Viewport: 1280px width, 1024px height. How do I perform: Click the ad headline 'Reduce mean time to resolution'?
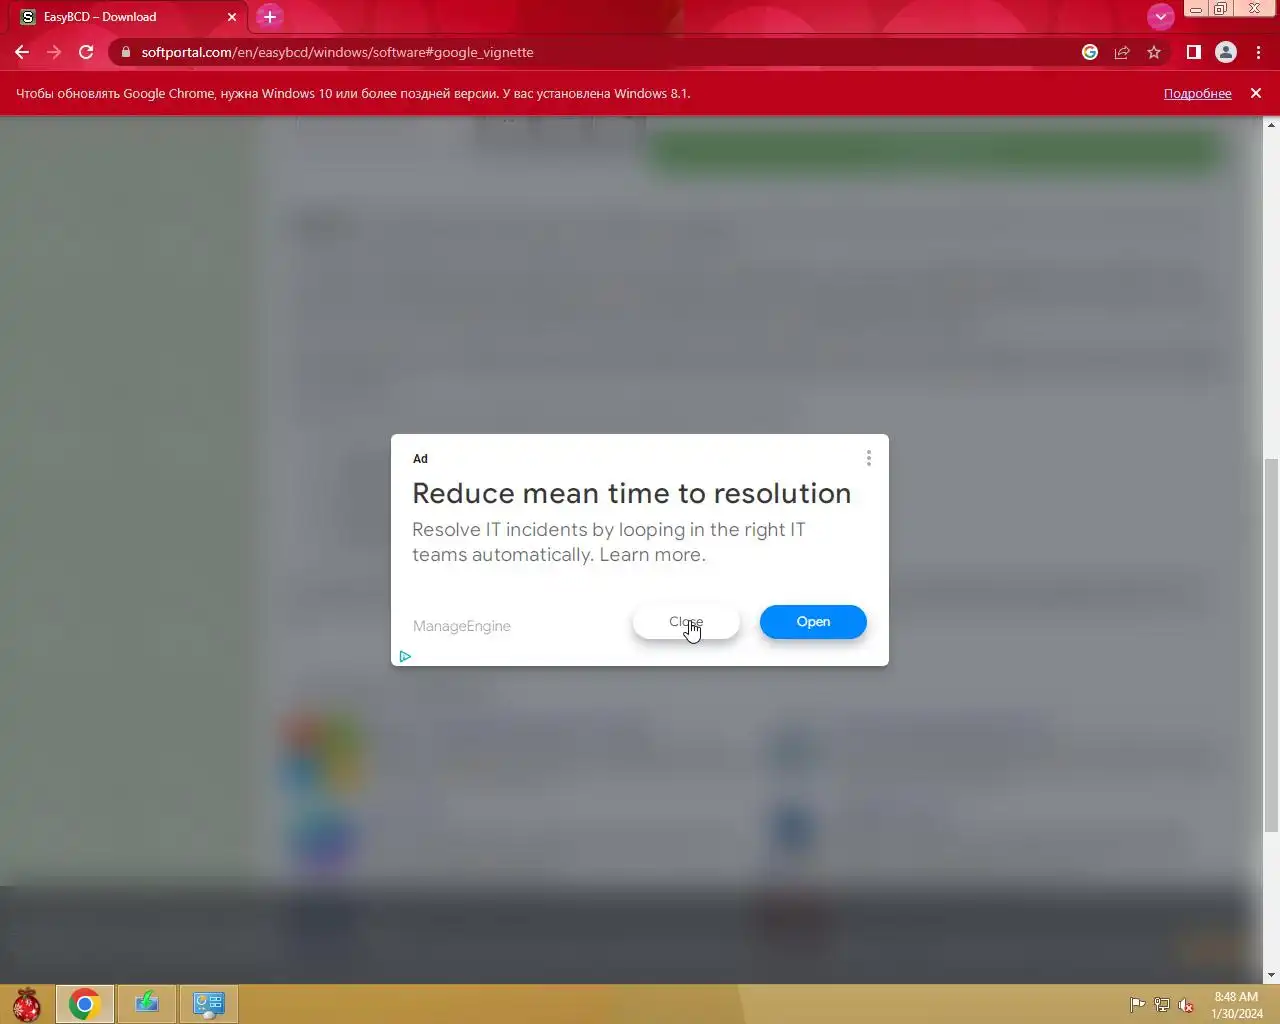[x=631, y=493]
